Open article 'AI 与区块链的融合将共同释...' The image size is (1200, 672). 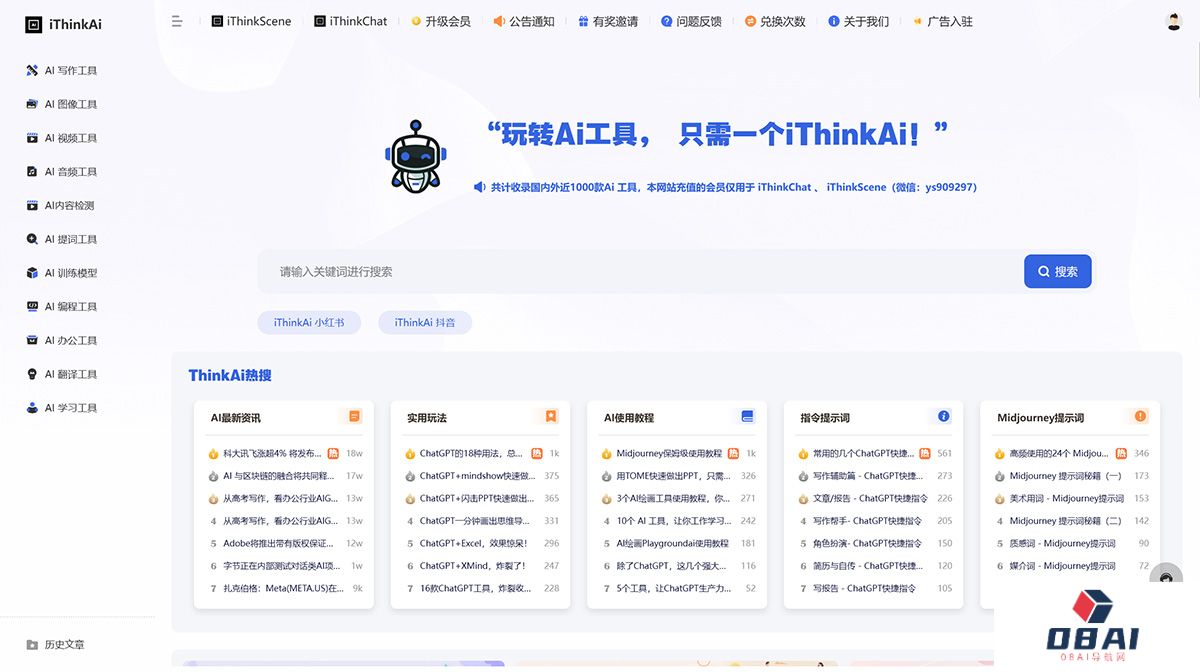(281, 476)
